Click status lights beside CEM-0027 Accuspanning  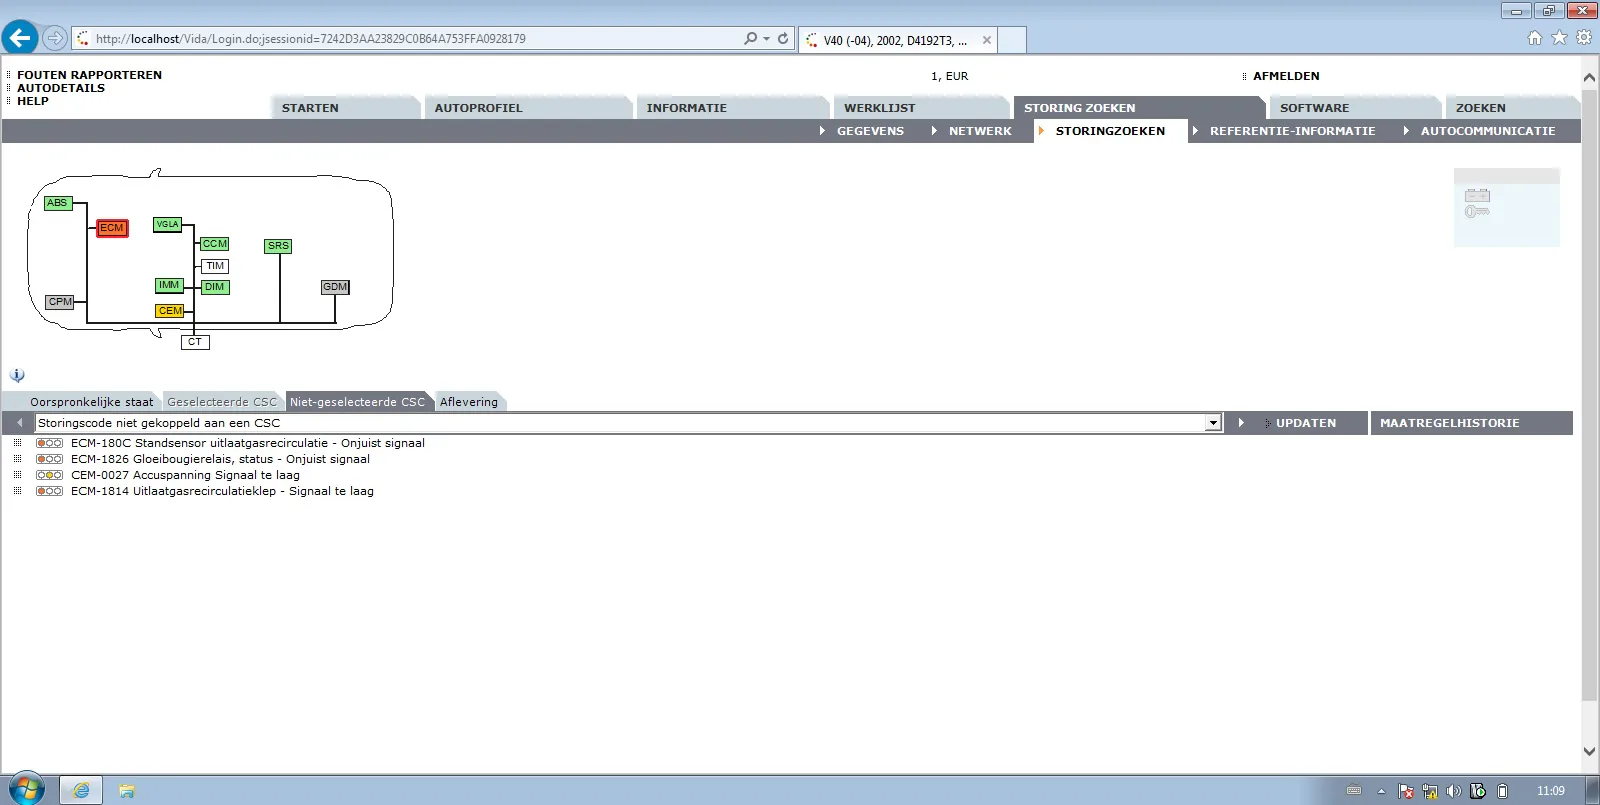click(49, 475)
